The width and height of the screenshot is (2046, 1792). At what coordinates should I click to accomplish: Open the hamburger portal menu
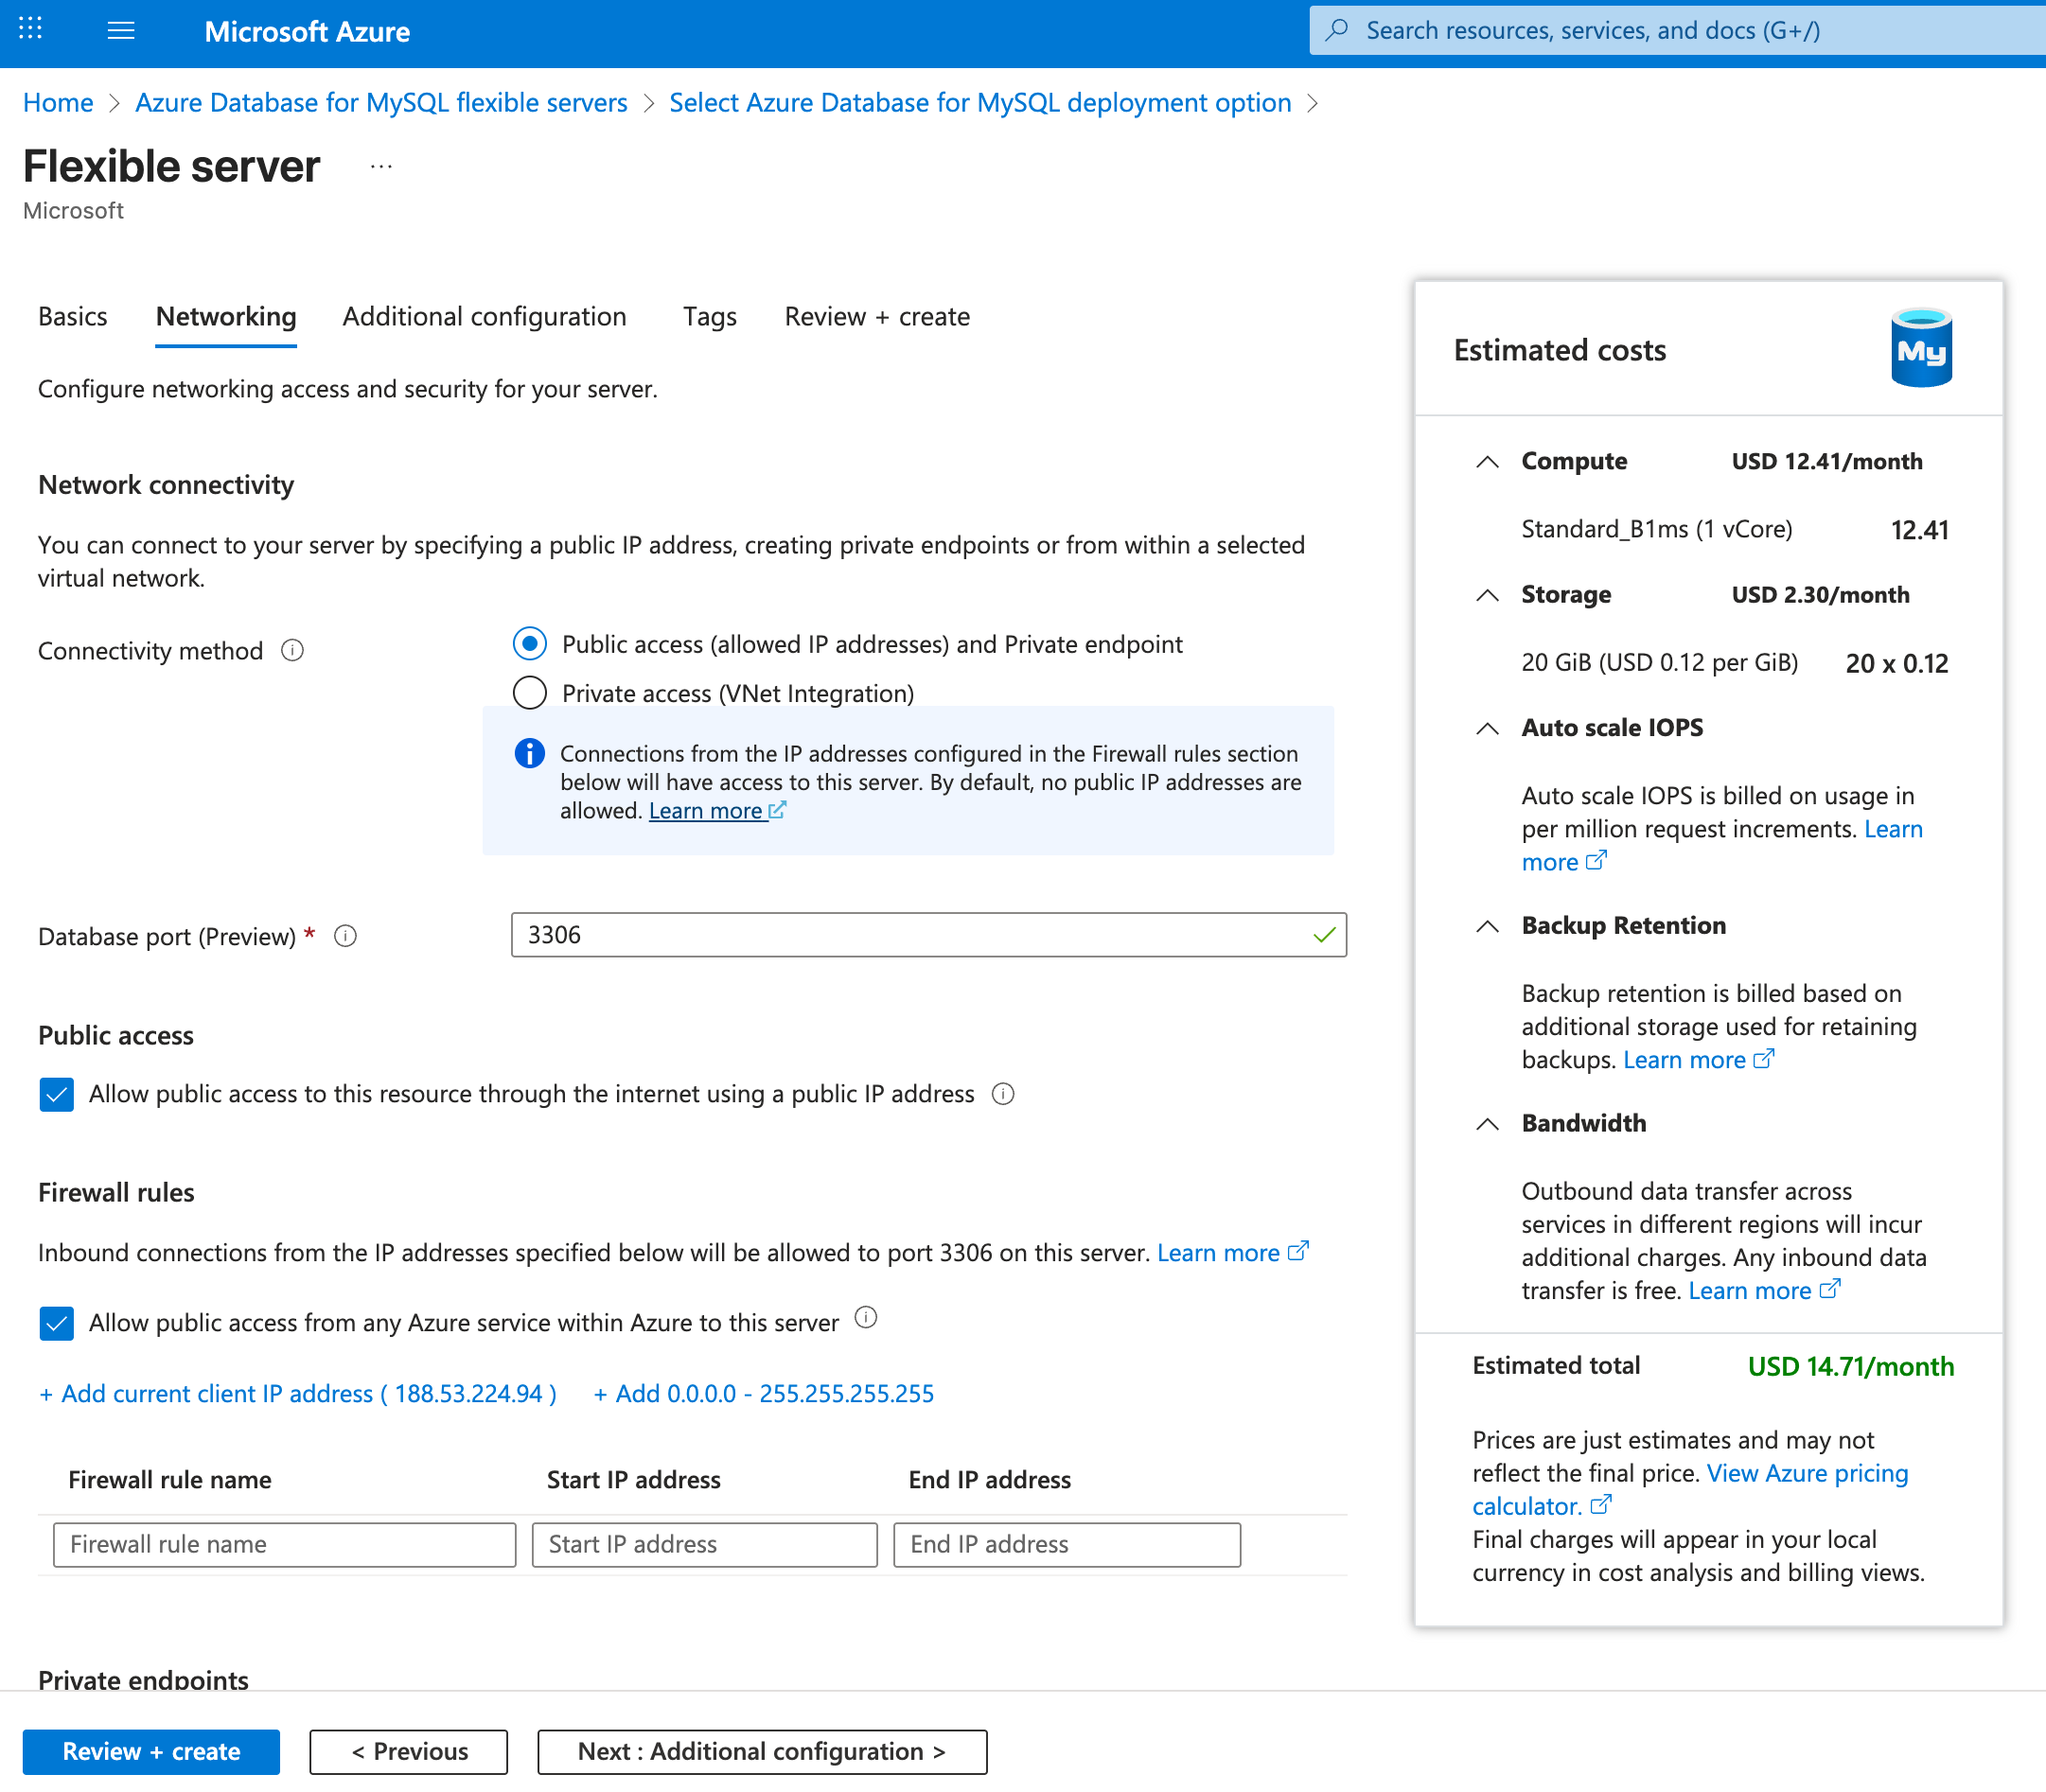click(x=121, y=30)
